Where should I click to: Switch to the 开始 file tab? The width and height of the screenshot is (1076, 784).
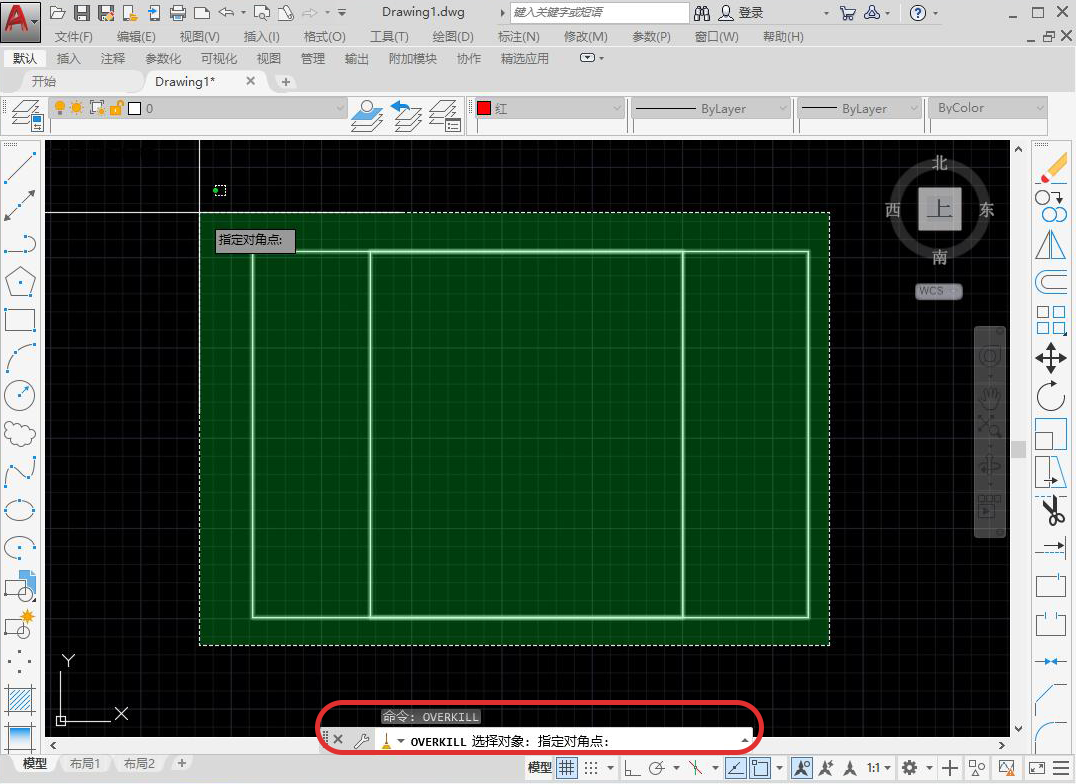[x=44, y=81]
